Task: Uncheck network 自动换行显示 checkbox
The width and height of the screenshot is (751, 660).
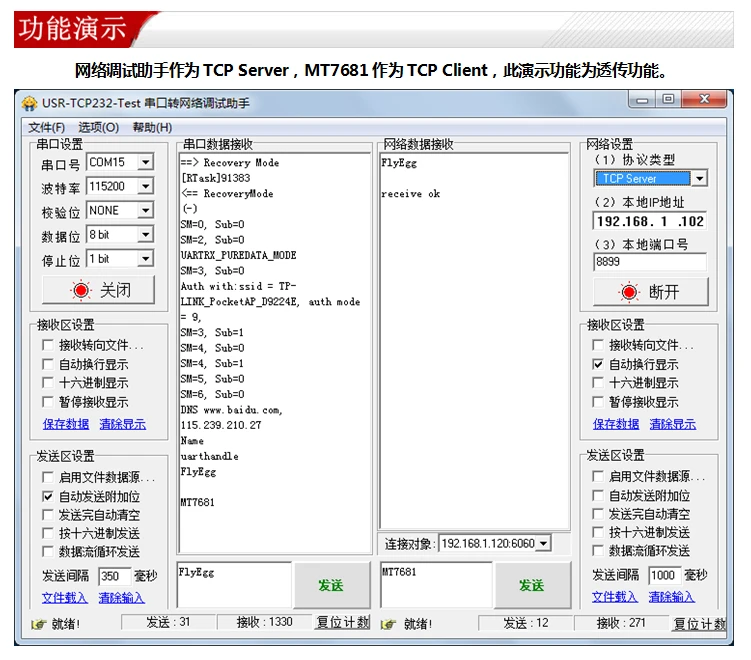Action: point(597,364)
